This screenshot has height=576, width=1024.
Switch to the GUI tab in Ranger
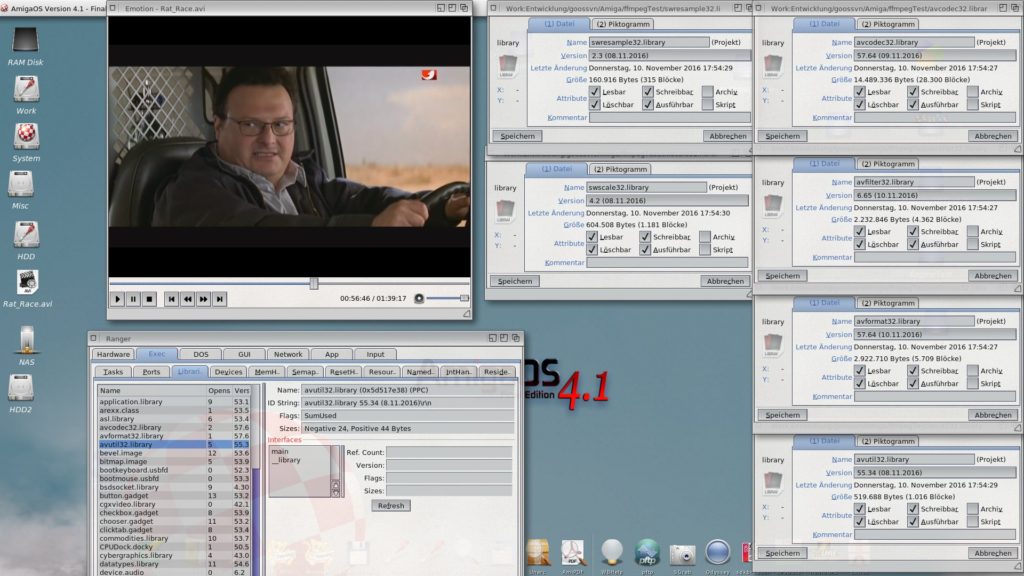(x=244, y=355)
